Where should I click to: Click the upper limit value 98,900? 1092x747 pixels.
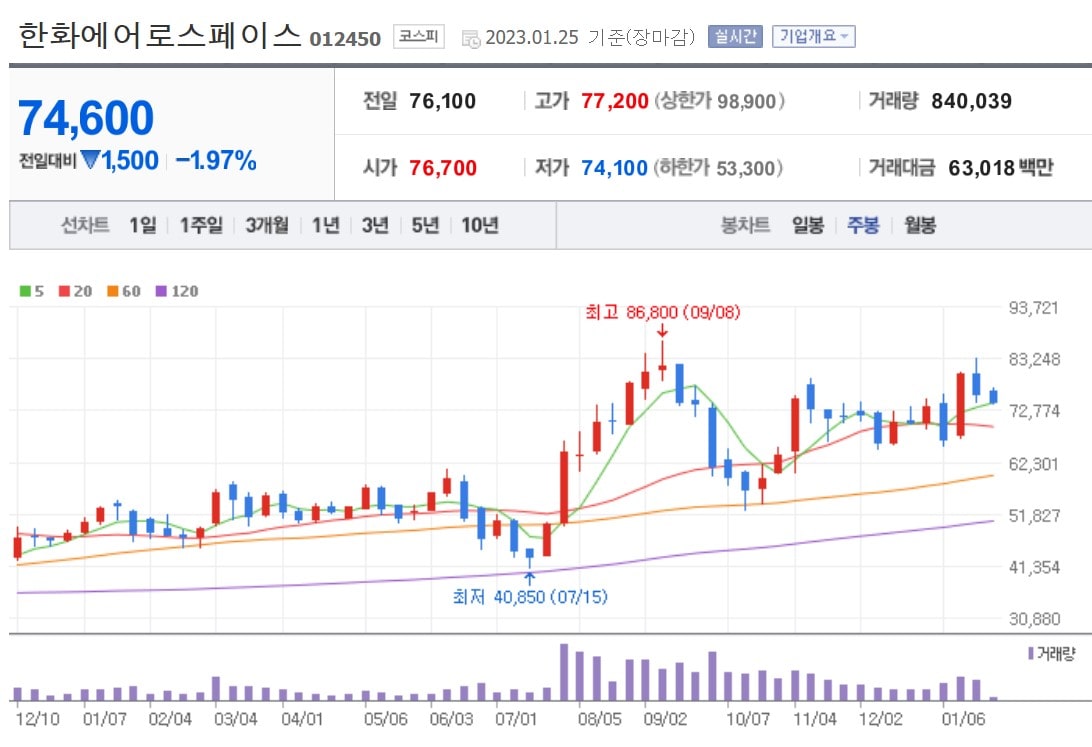(x=746, y=102)
